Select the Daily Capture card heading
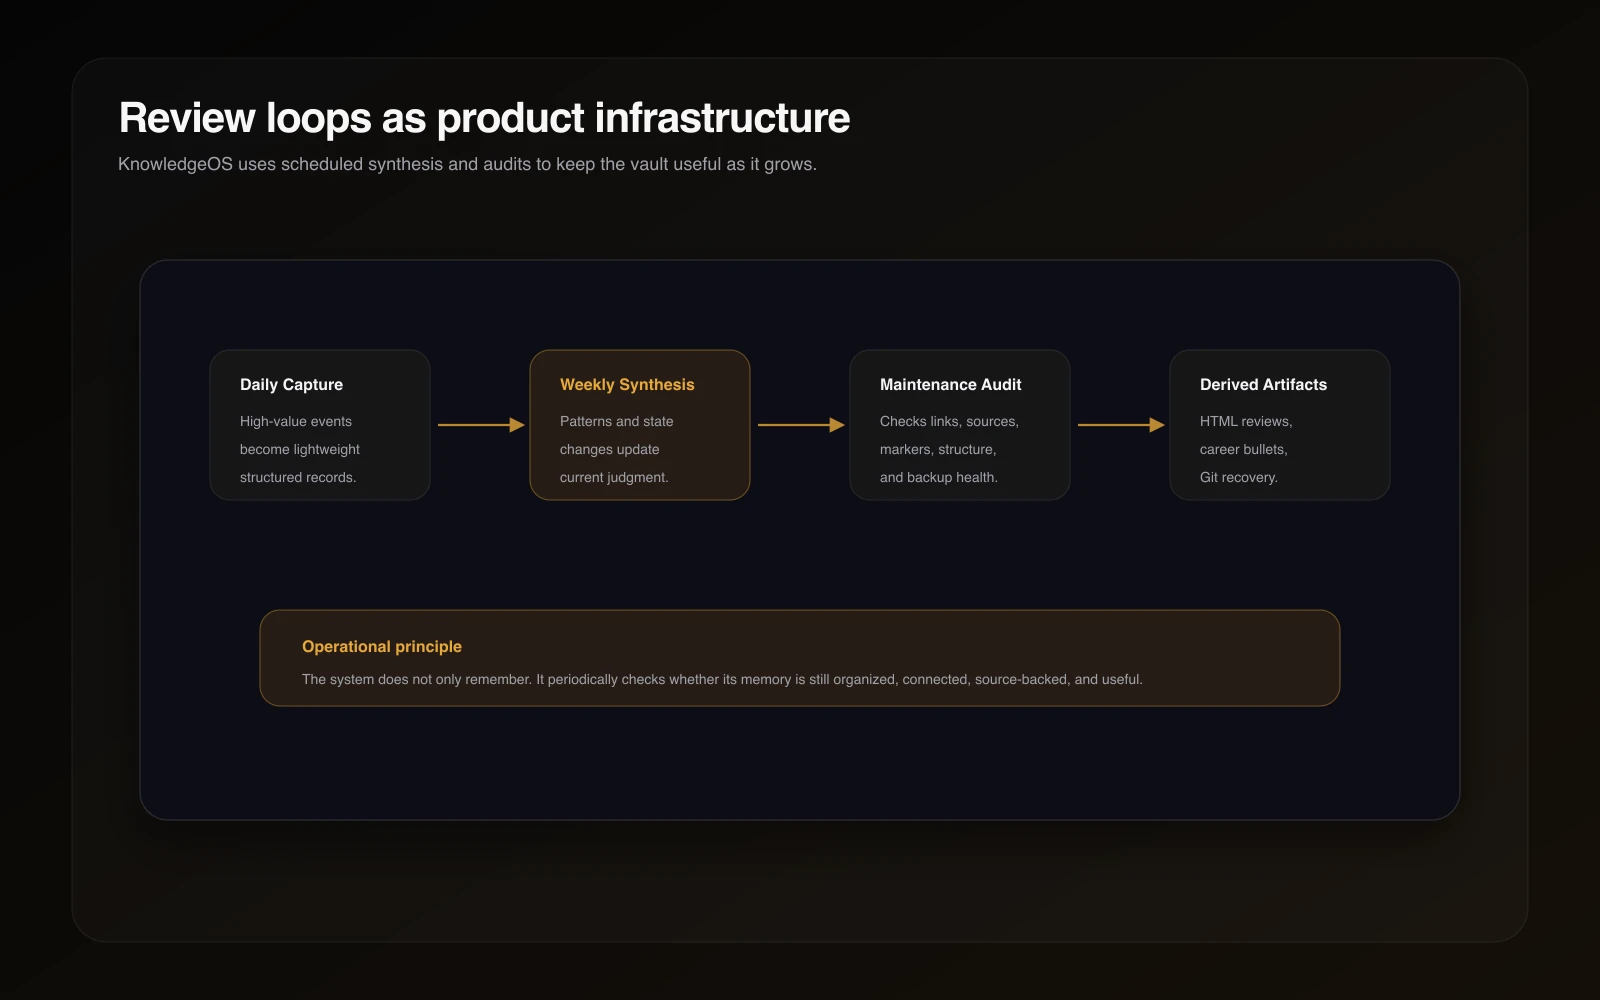This screenshot has width=1600, height=1000. click(x=291, y=385)
